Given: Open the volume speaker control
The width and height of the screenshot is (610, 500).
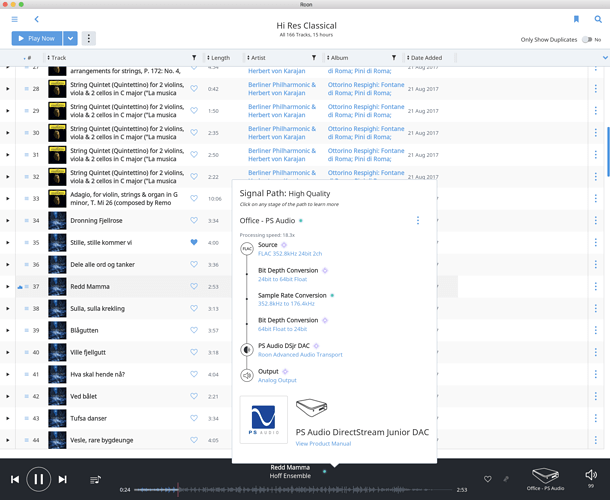Looking at the screenshot, I should coord(591,475).
